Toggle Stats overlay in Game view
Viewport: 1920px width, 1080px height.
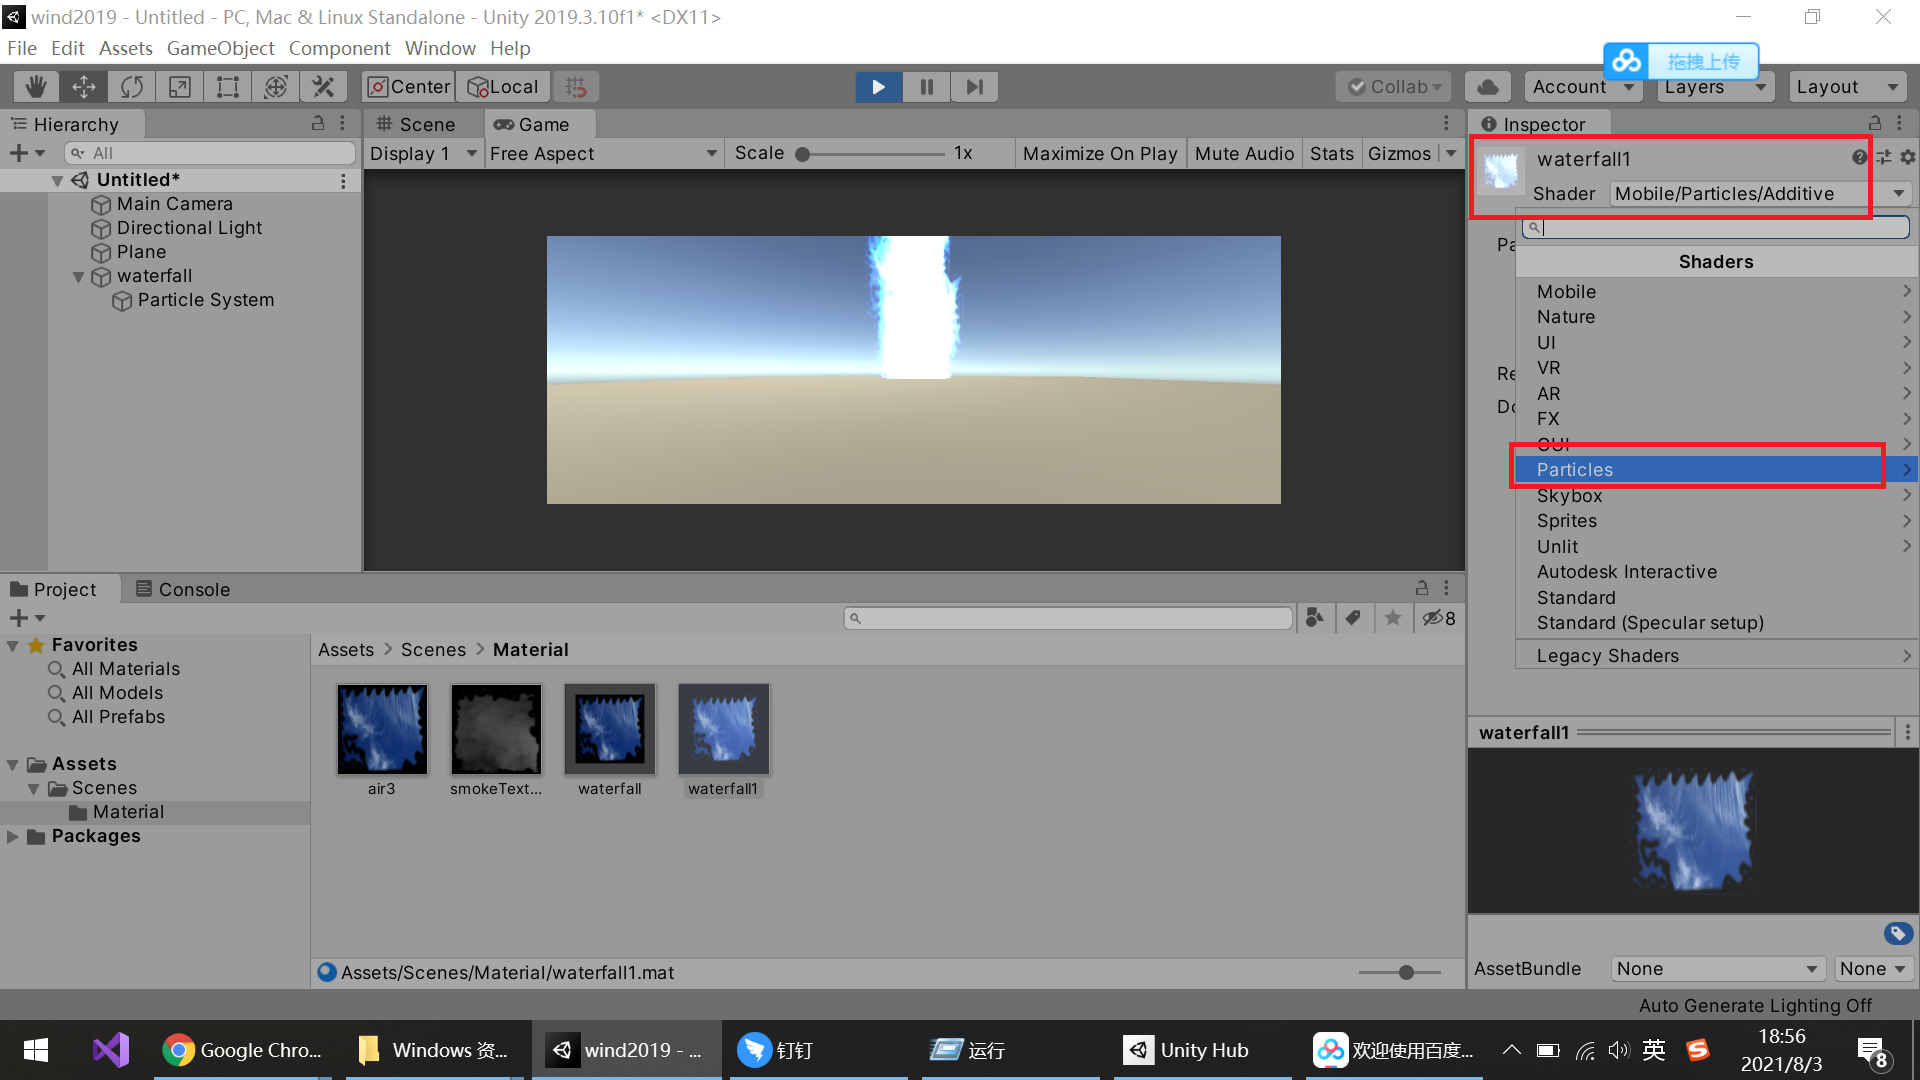[x=1331, y=153]
